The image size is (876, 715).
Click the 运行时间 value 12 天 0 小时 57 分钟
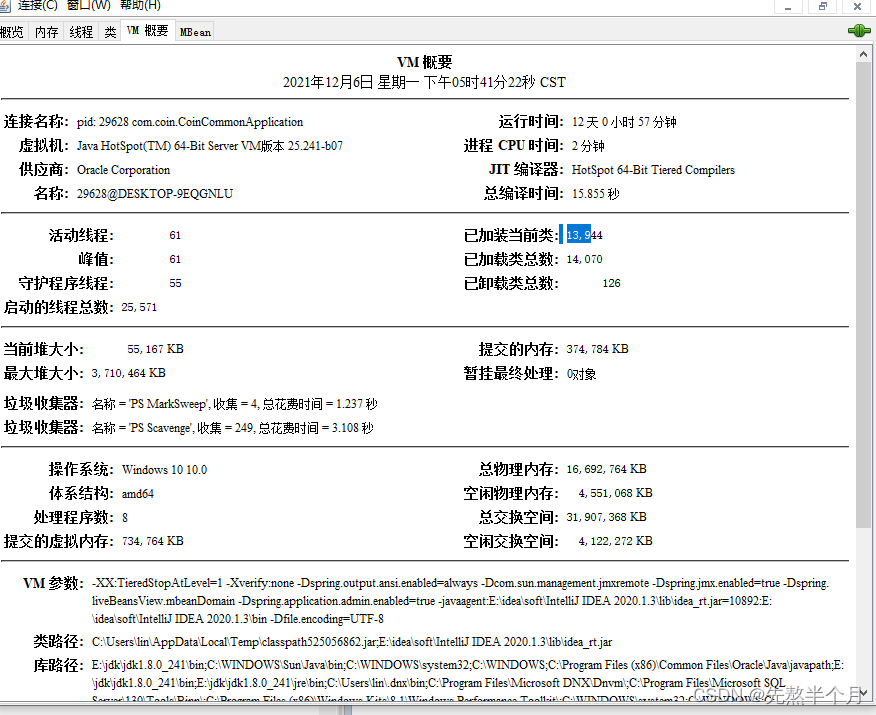[624, 122]
